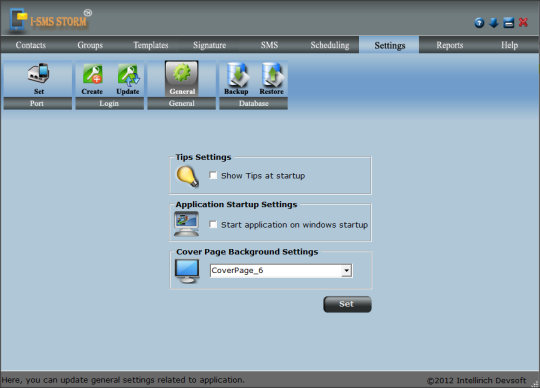The height and width of the screenshot is (388, 540).
Task: Click the Application Startup Settings heading
Action: 236,205
